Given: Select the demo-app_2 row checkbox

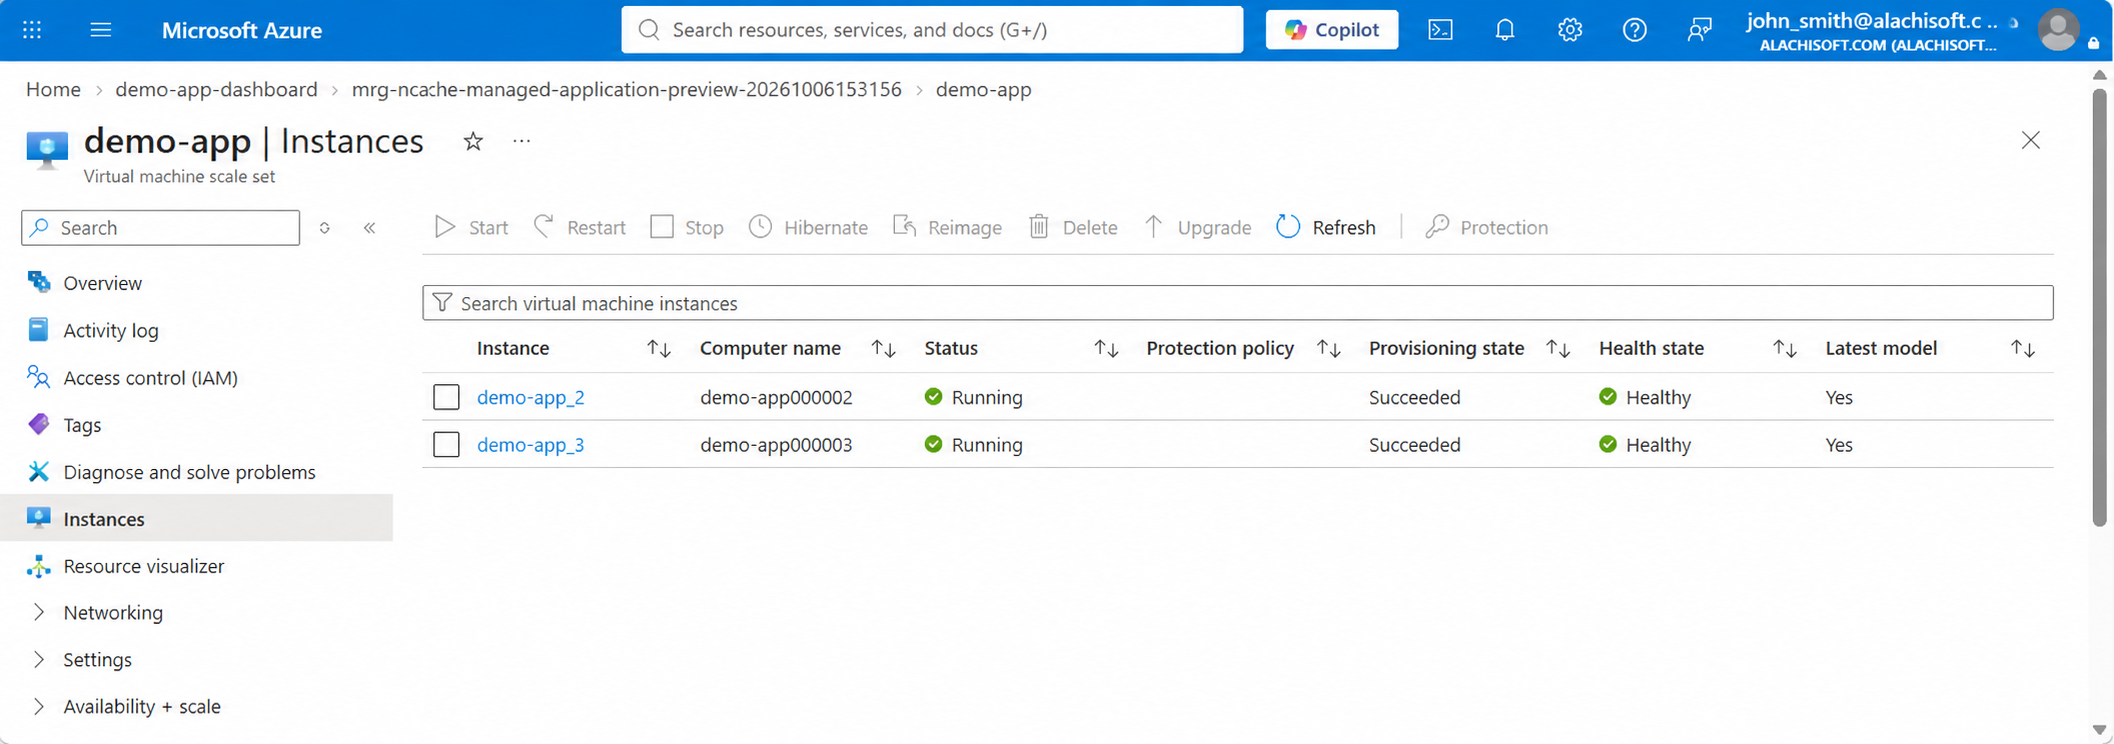Looking at the screenshot, I should click(x=446, y=397).
